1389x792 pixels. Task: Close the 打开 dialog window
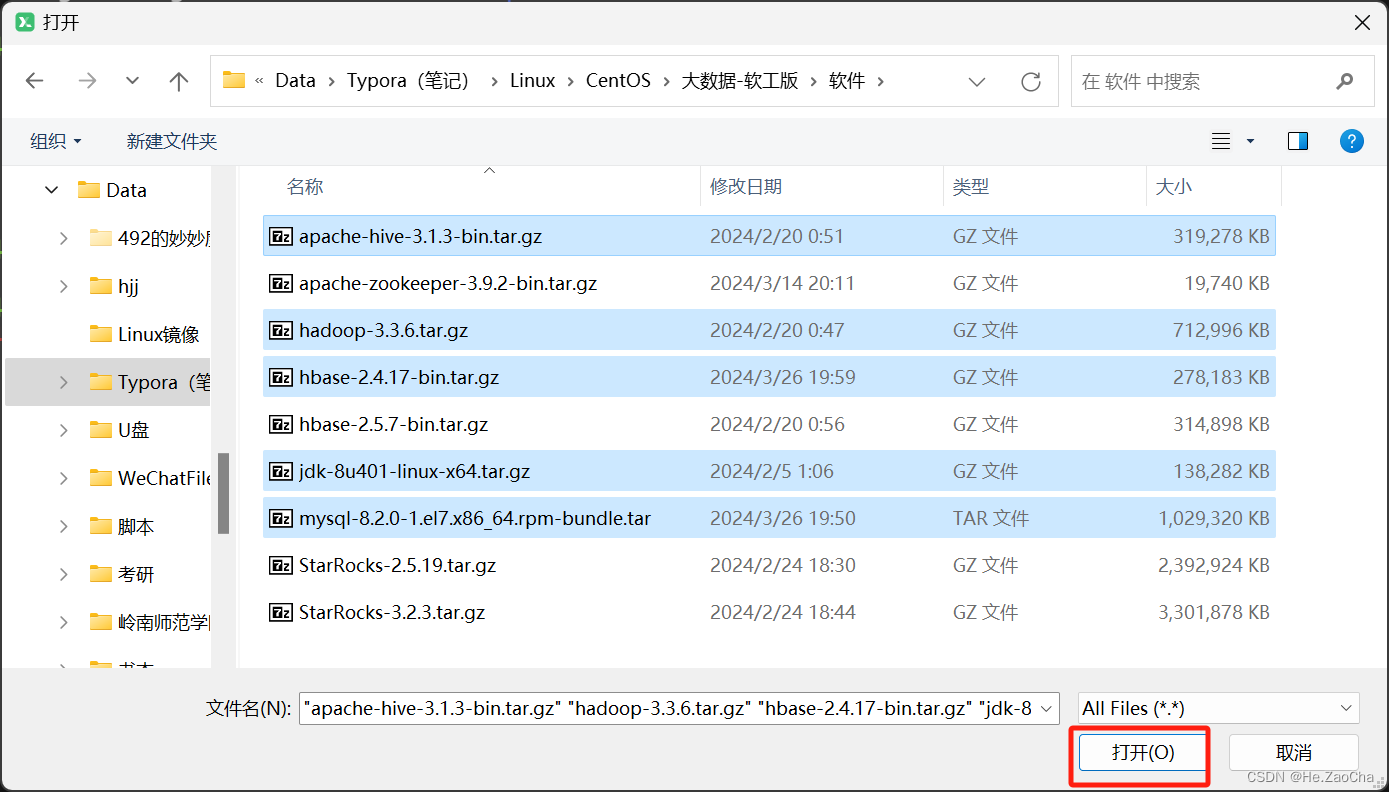[1362, 22]
